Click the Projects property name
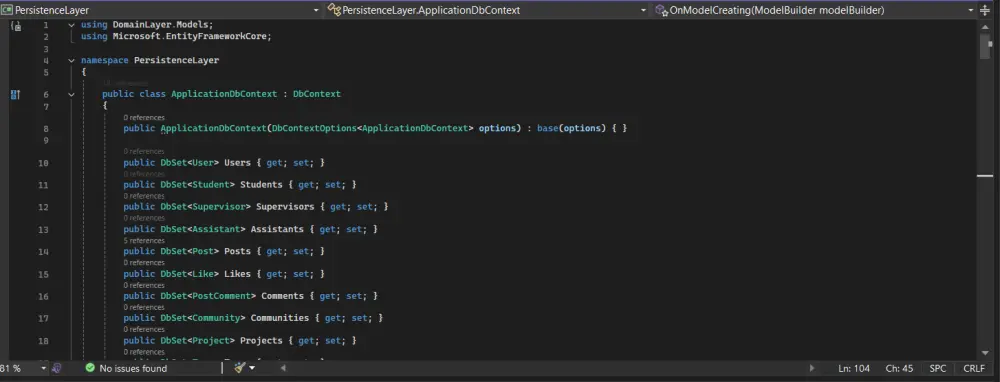This screenshot has height=382, width=1000. (x=261, y=341)
